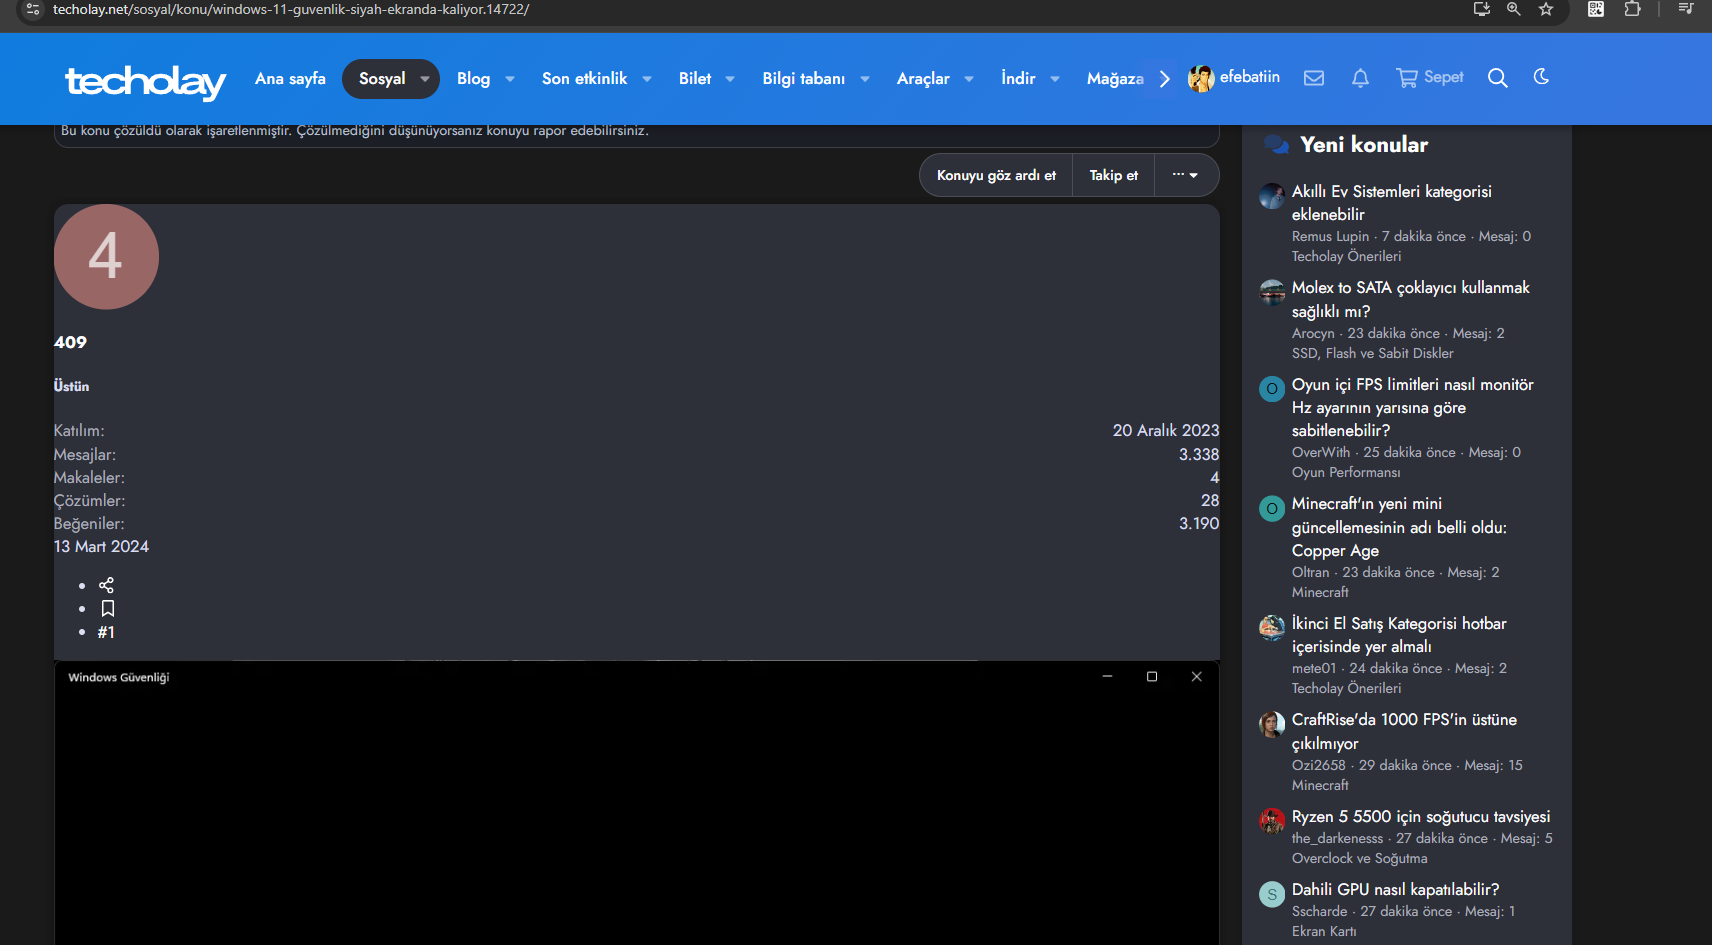This screenshot has height=945, width=1712.
Task: Open the Sepet shopping cart
Action: tap(1430, 78)
